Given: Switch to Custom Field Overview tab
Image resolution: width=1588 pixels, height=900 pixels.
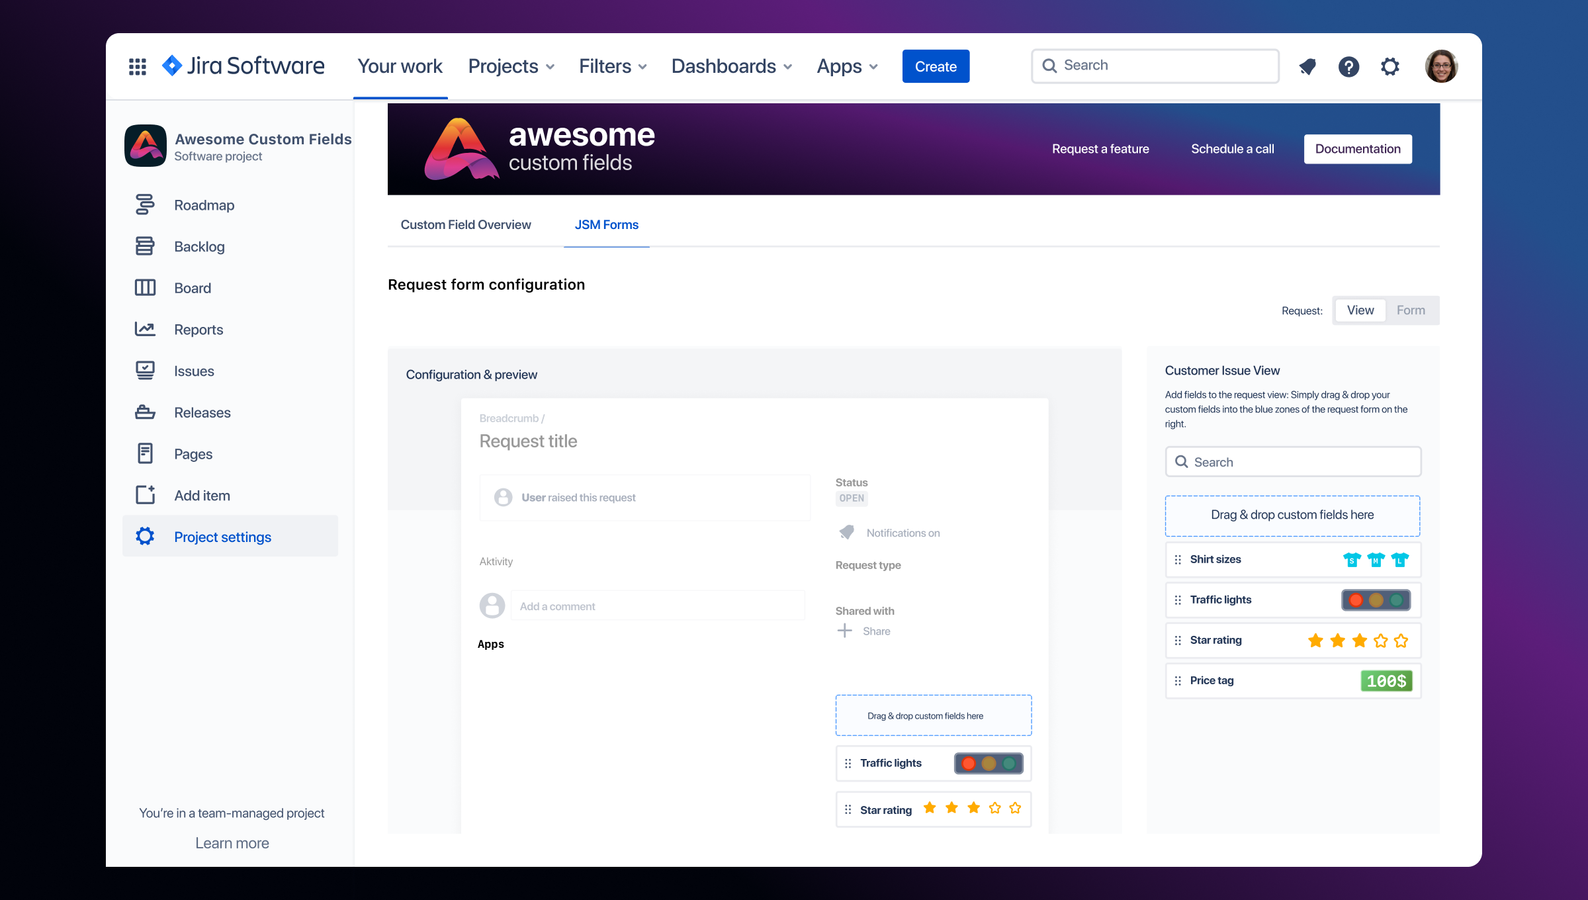Looking at the screenshot, I should (466, 225).
